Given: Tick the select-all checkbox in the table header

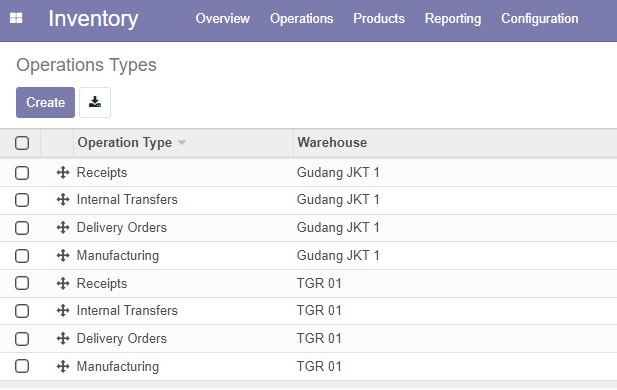Looking at the screenshot, I should tap(22, 143).
